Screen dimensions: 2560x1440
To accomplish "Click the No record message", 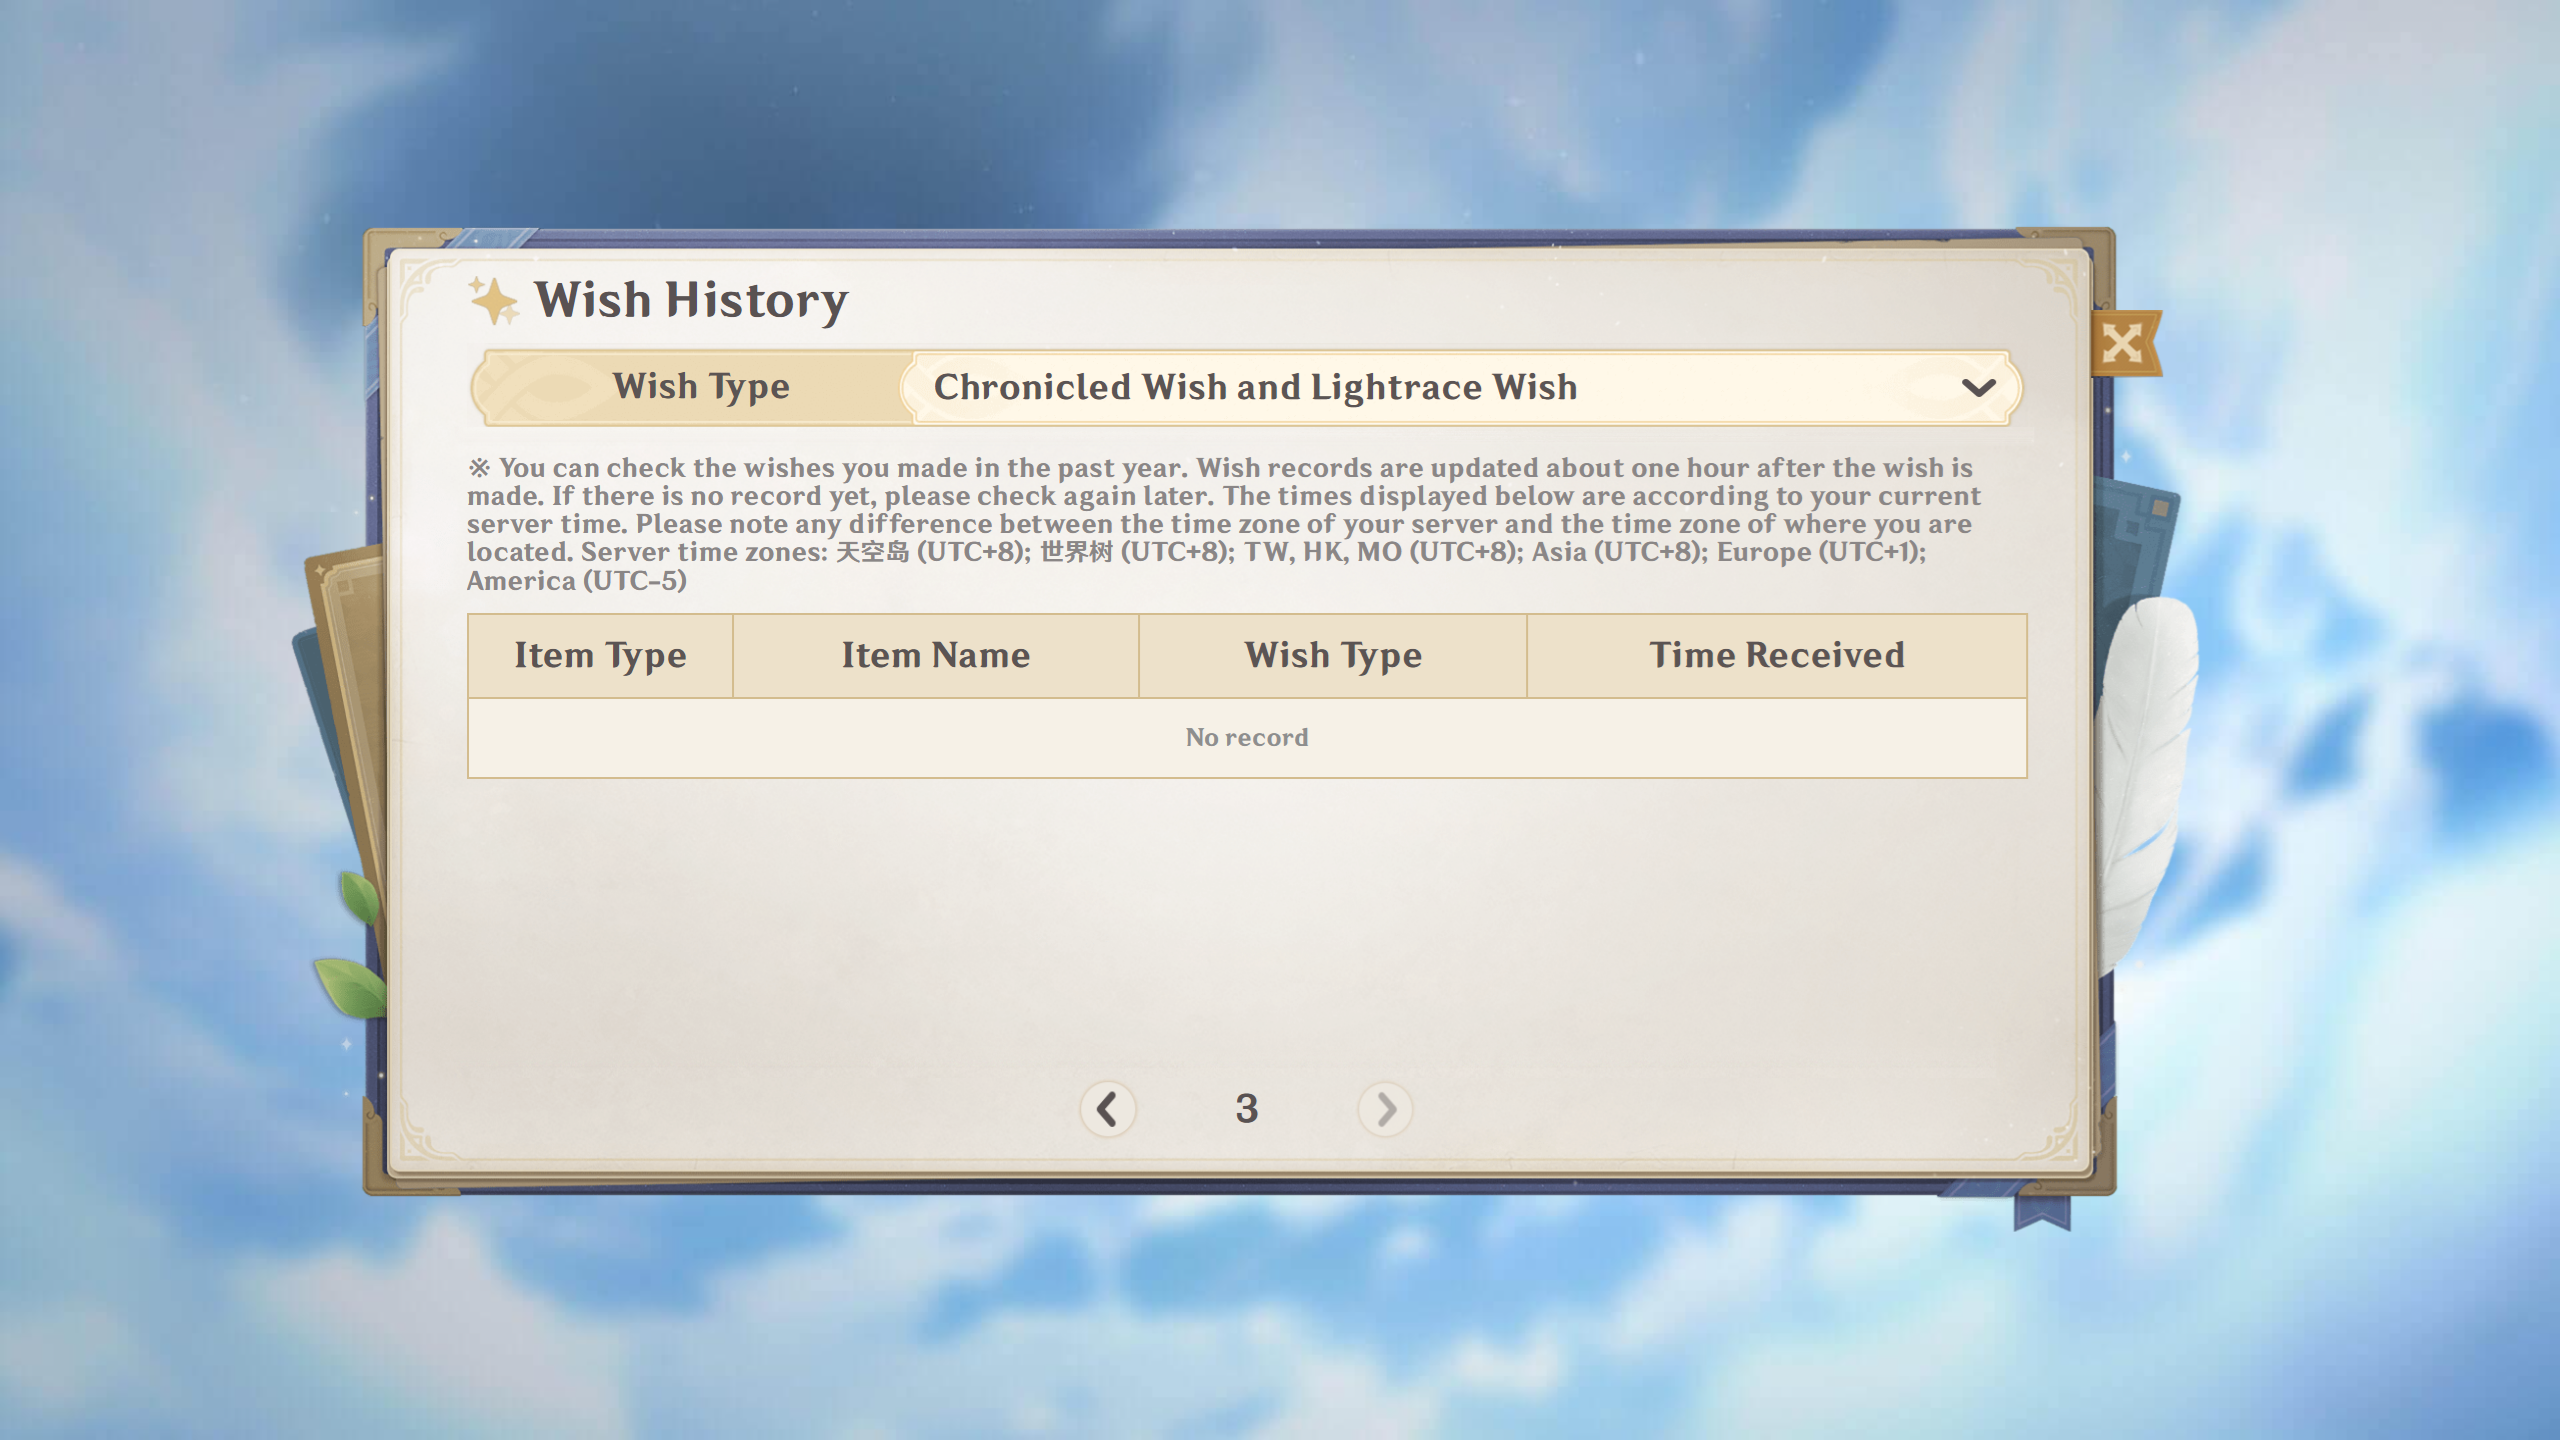I will click(1247, 738).
